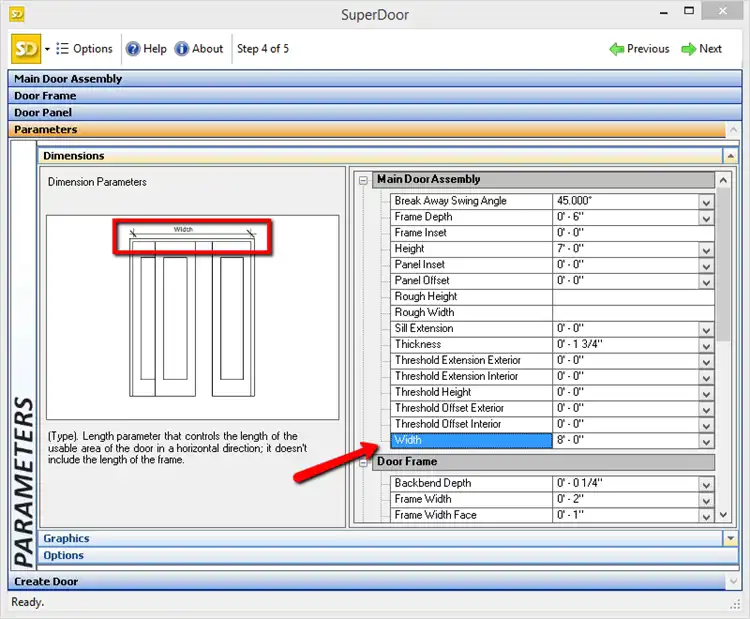Click the SuperDoor title bar app icon
Viewport: 750px width, 619px height.
coord(17,14)
